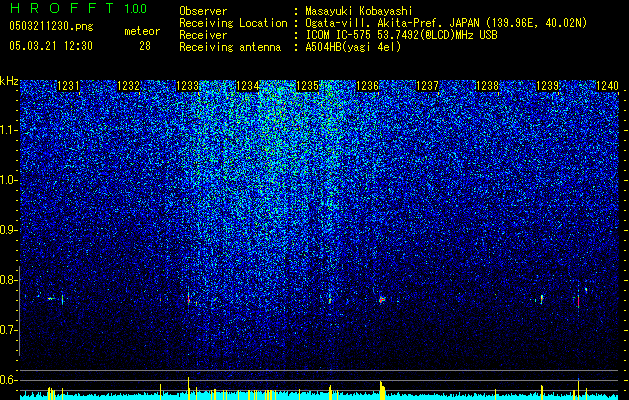Click the 'Observer' field label
The image size is (629, 400).
click(x=203, y=11)
